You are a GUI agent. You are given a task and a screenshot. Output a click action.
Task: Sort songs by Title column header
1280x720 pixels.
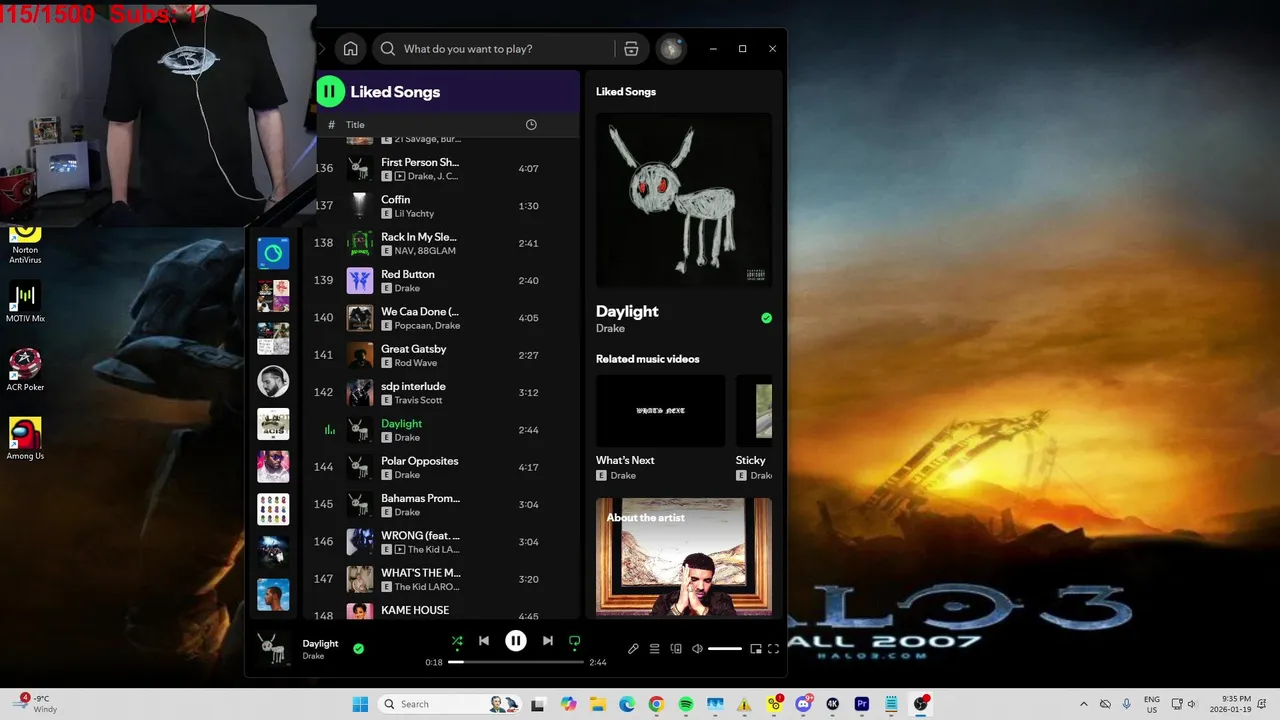click(x=355, y=125)
